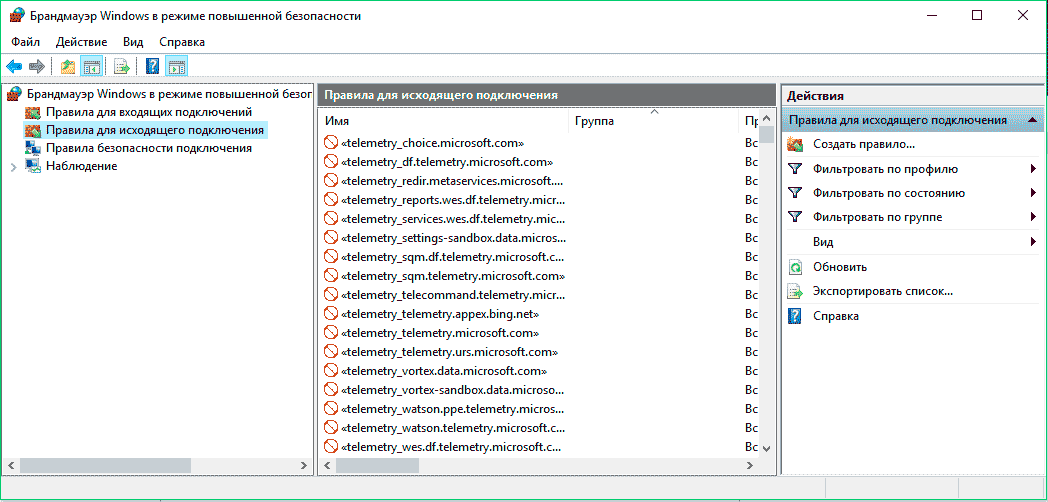The height and width of the screenshot is (502, 1048).
Task: Click the firewall icon in title bar
Action: (x=17, y=16)
